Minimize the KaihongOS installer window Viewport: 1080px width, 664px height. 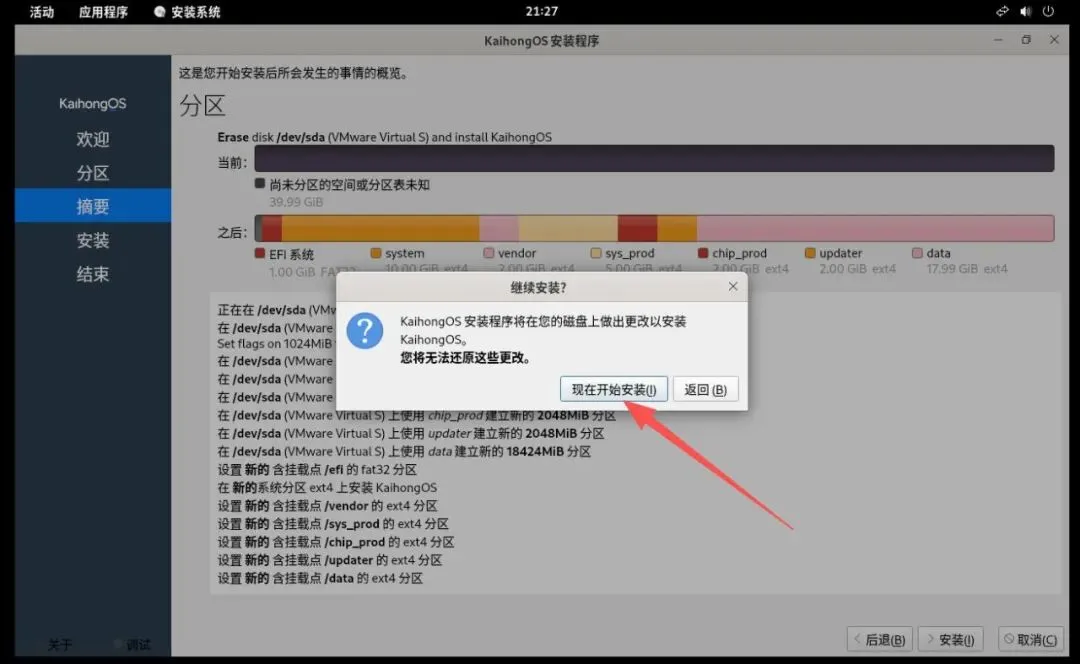coord(998,40)
